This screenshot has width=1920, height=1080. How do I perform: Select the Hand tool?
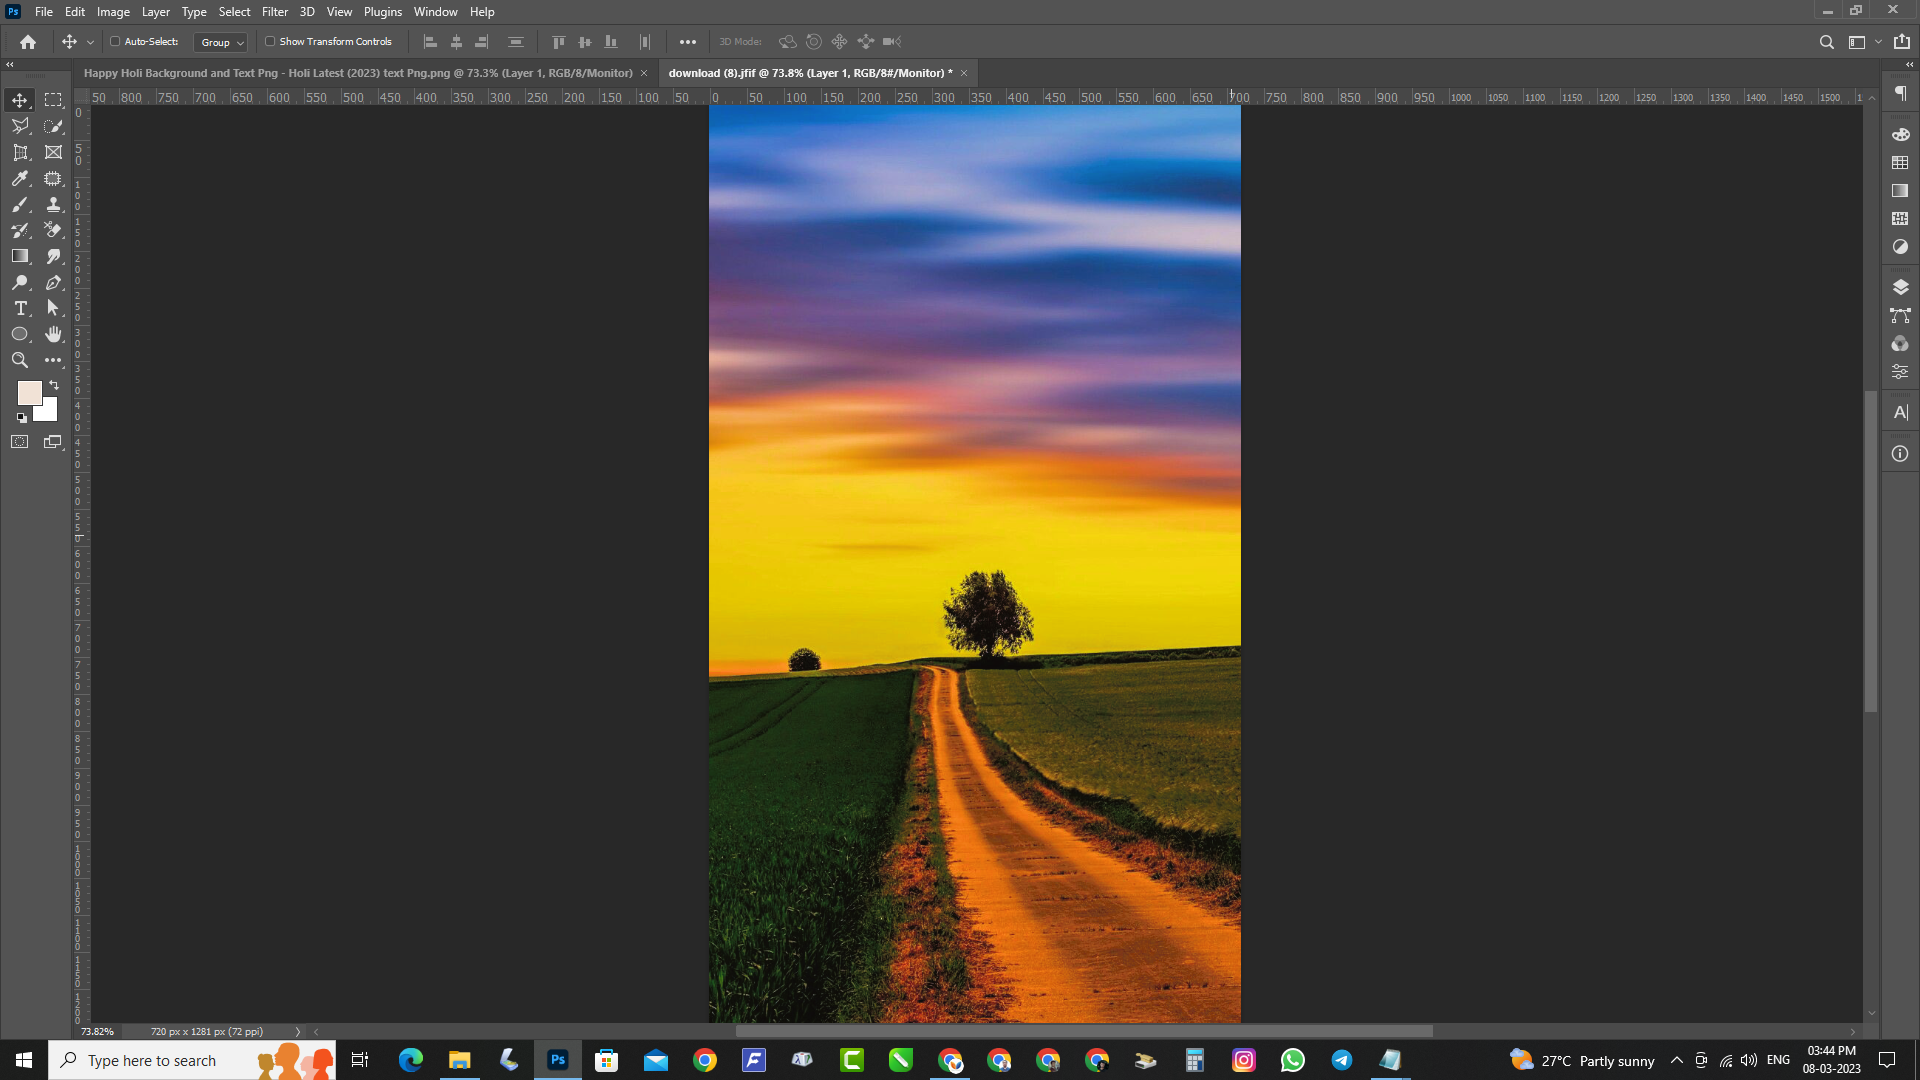(x=53, y=334)
